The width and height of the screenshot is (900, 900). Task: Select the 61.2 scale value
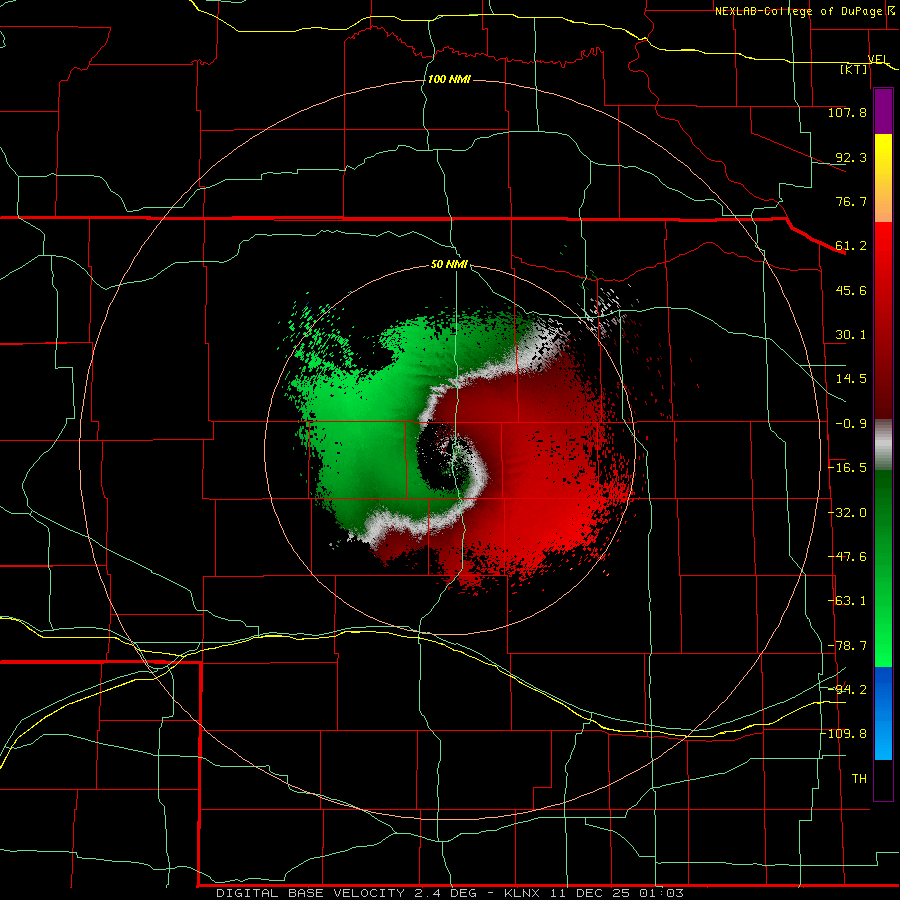pyautogui.click(x=851, y=246)
